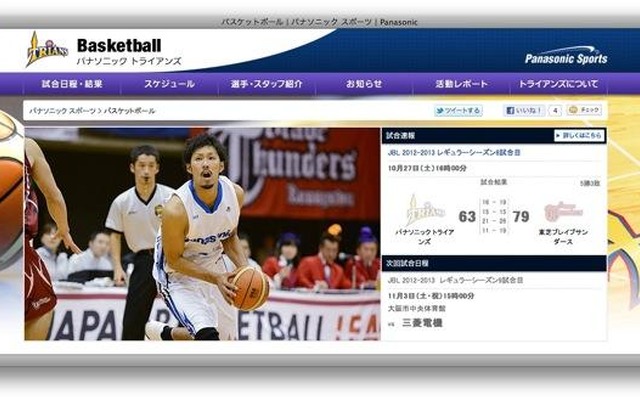The width and height of the screenshot is (640, 400).
Task: Open 試合日程・結果 menu tab
Action: (72, 84)
